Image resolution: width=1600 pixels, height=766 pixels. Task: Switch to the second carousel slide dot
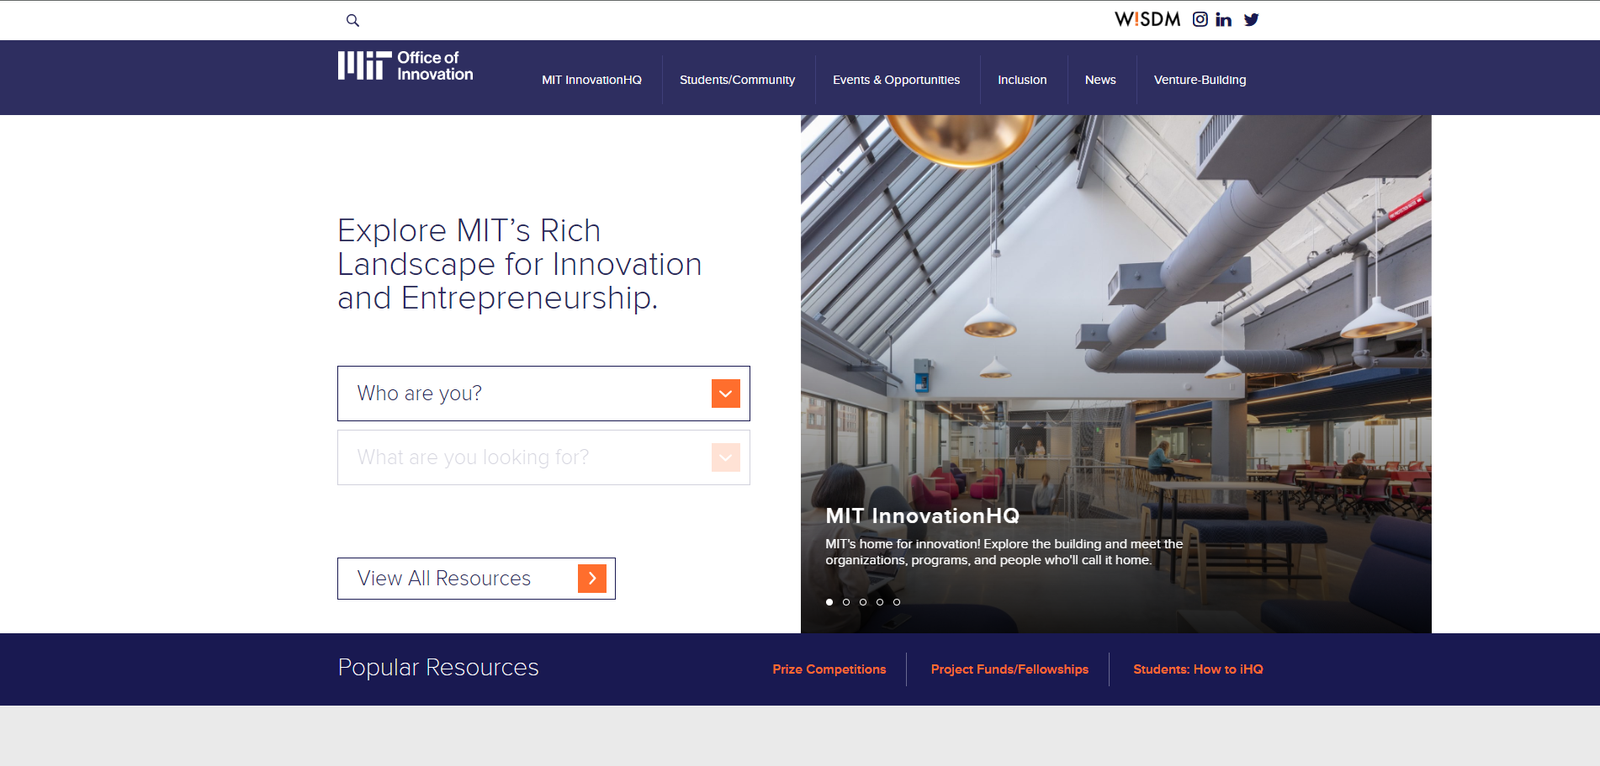846,602
